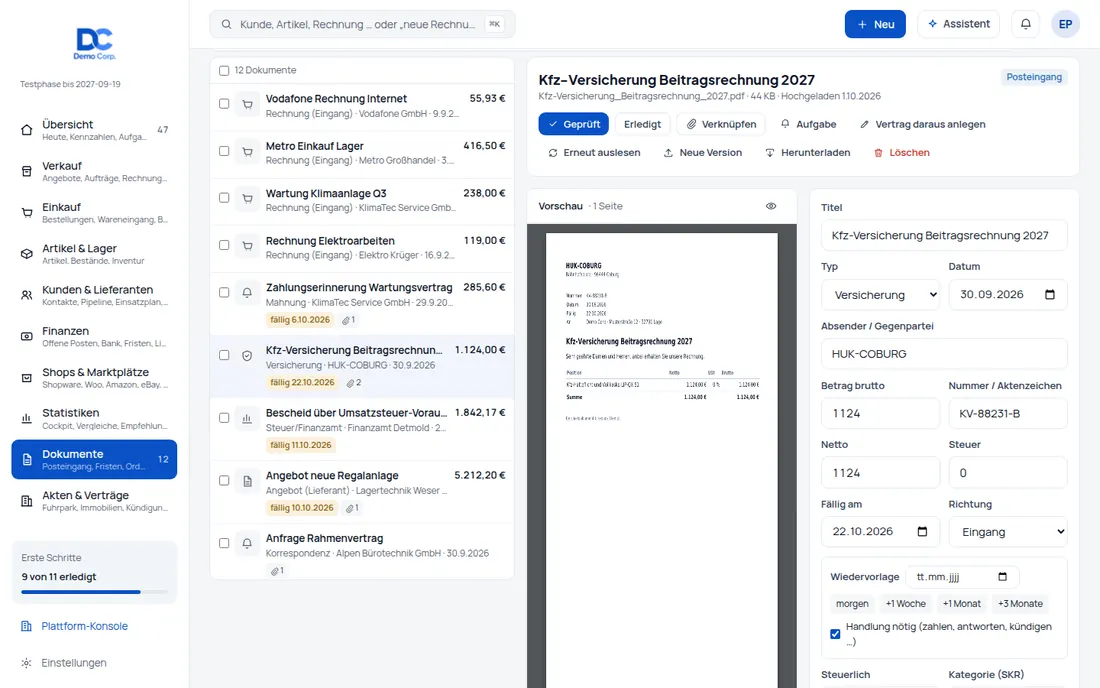Click the Titel input field

[944, 236]
